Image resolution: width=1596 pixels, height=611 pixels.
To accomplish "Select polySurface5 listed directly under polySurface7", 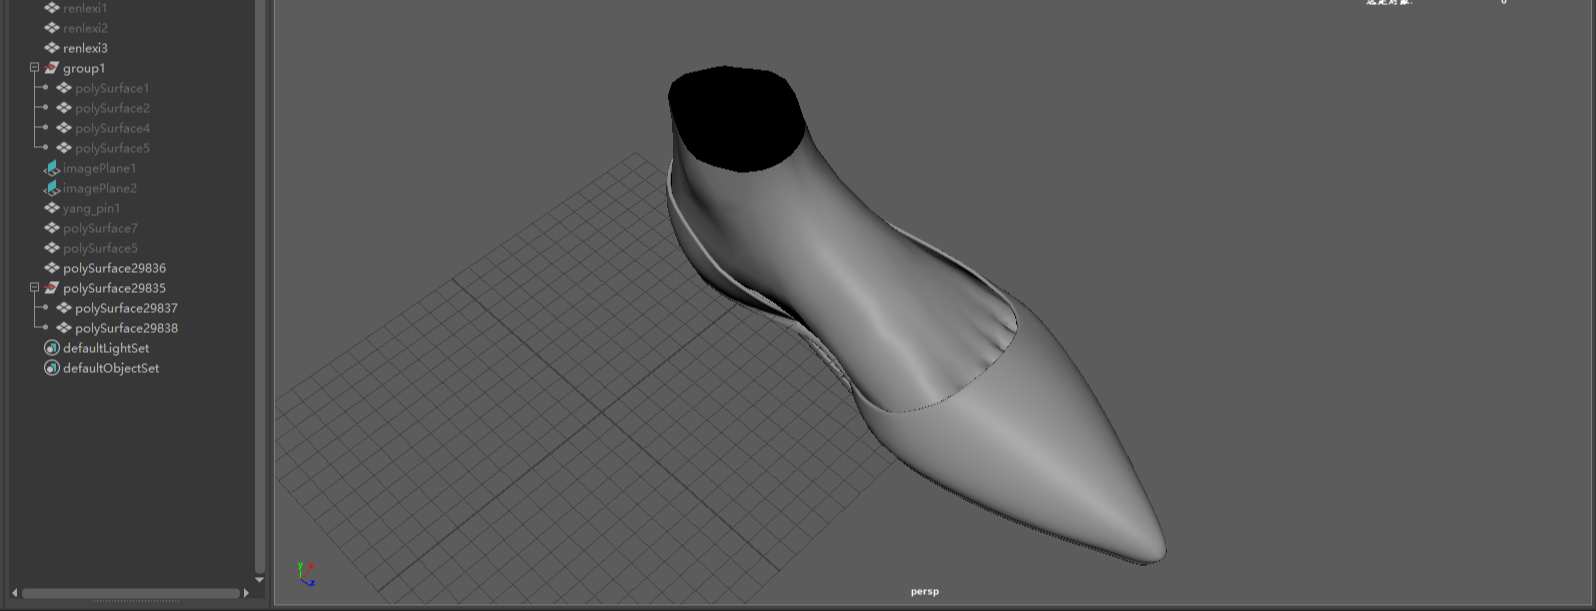I will pos(100,248).
